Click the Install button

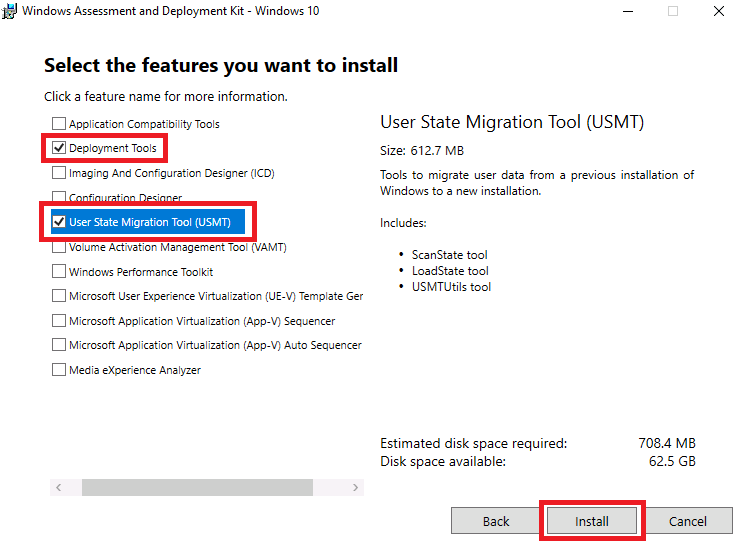(592, 521)
